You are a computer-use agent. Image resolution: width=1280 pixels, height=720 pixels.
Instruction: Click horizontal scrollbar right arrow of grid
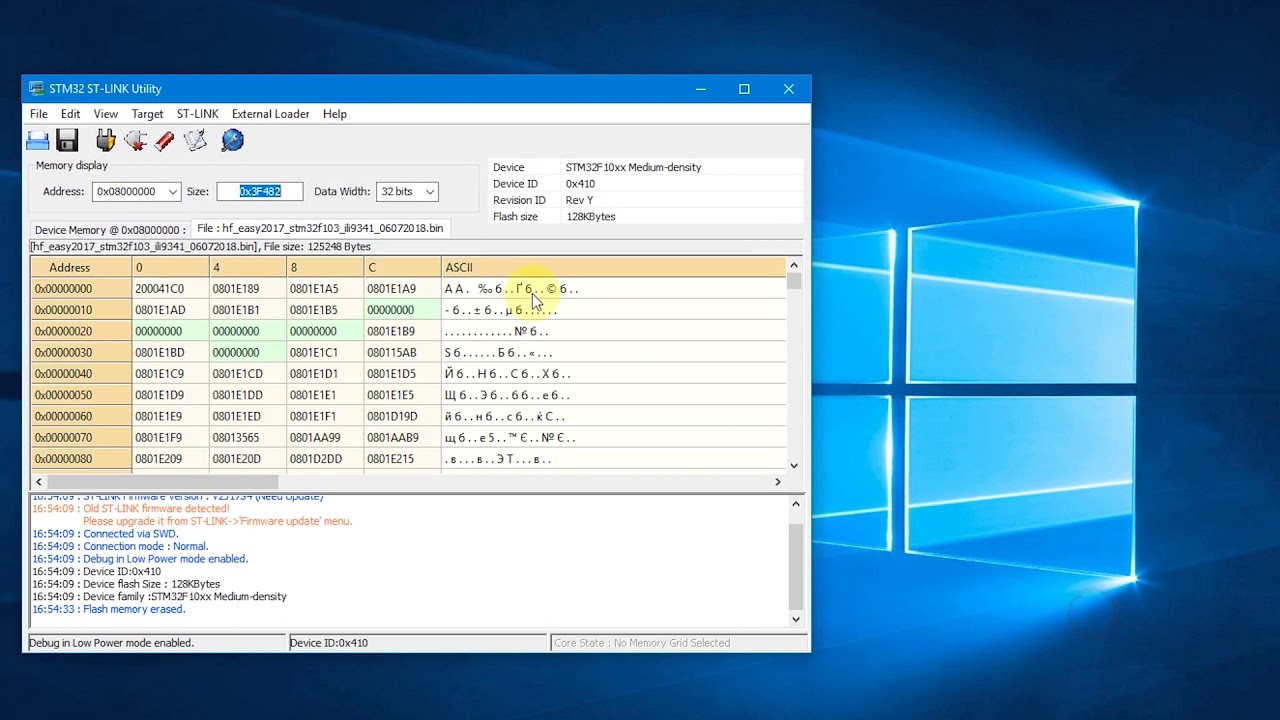point(778,482)
